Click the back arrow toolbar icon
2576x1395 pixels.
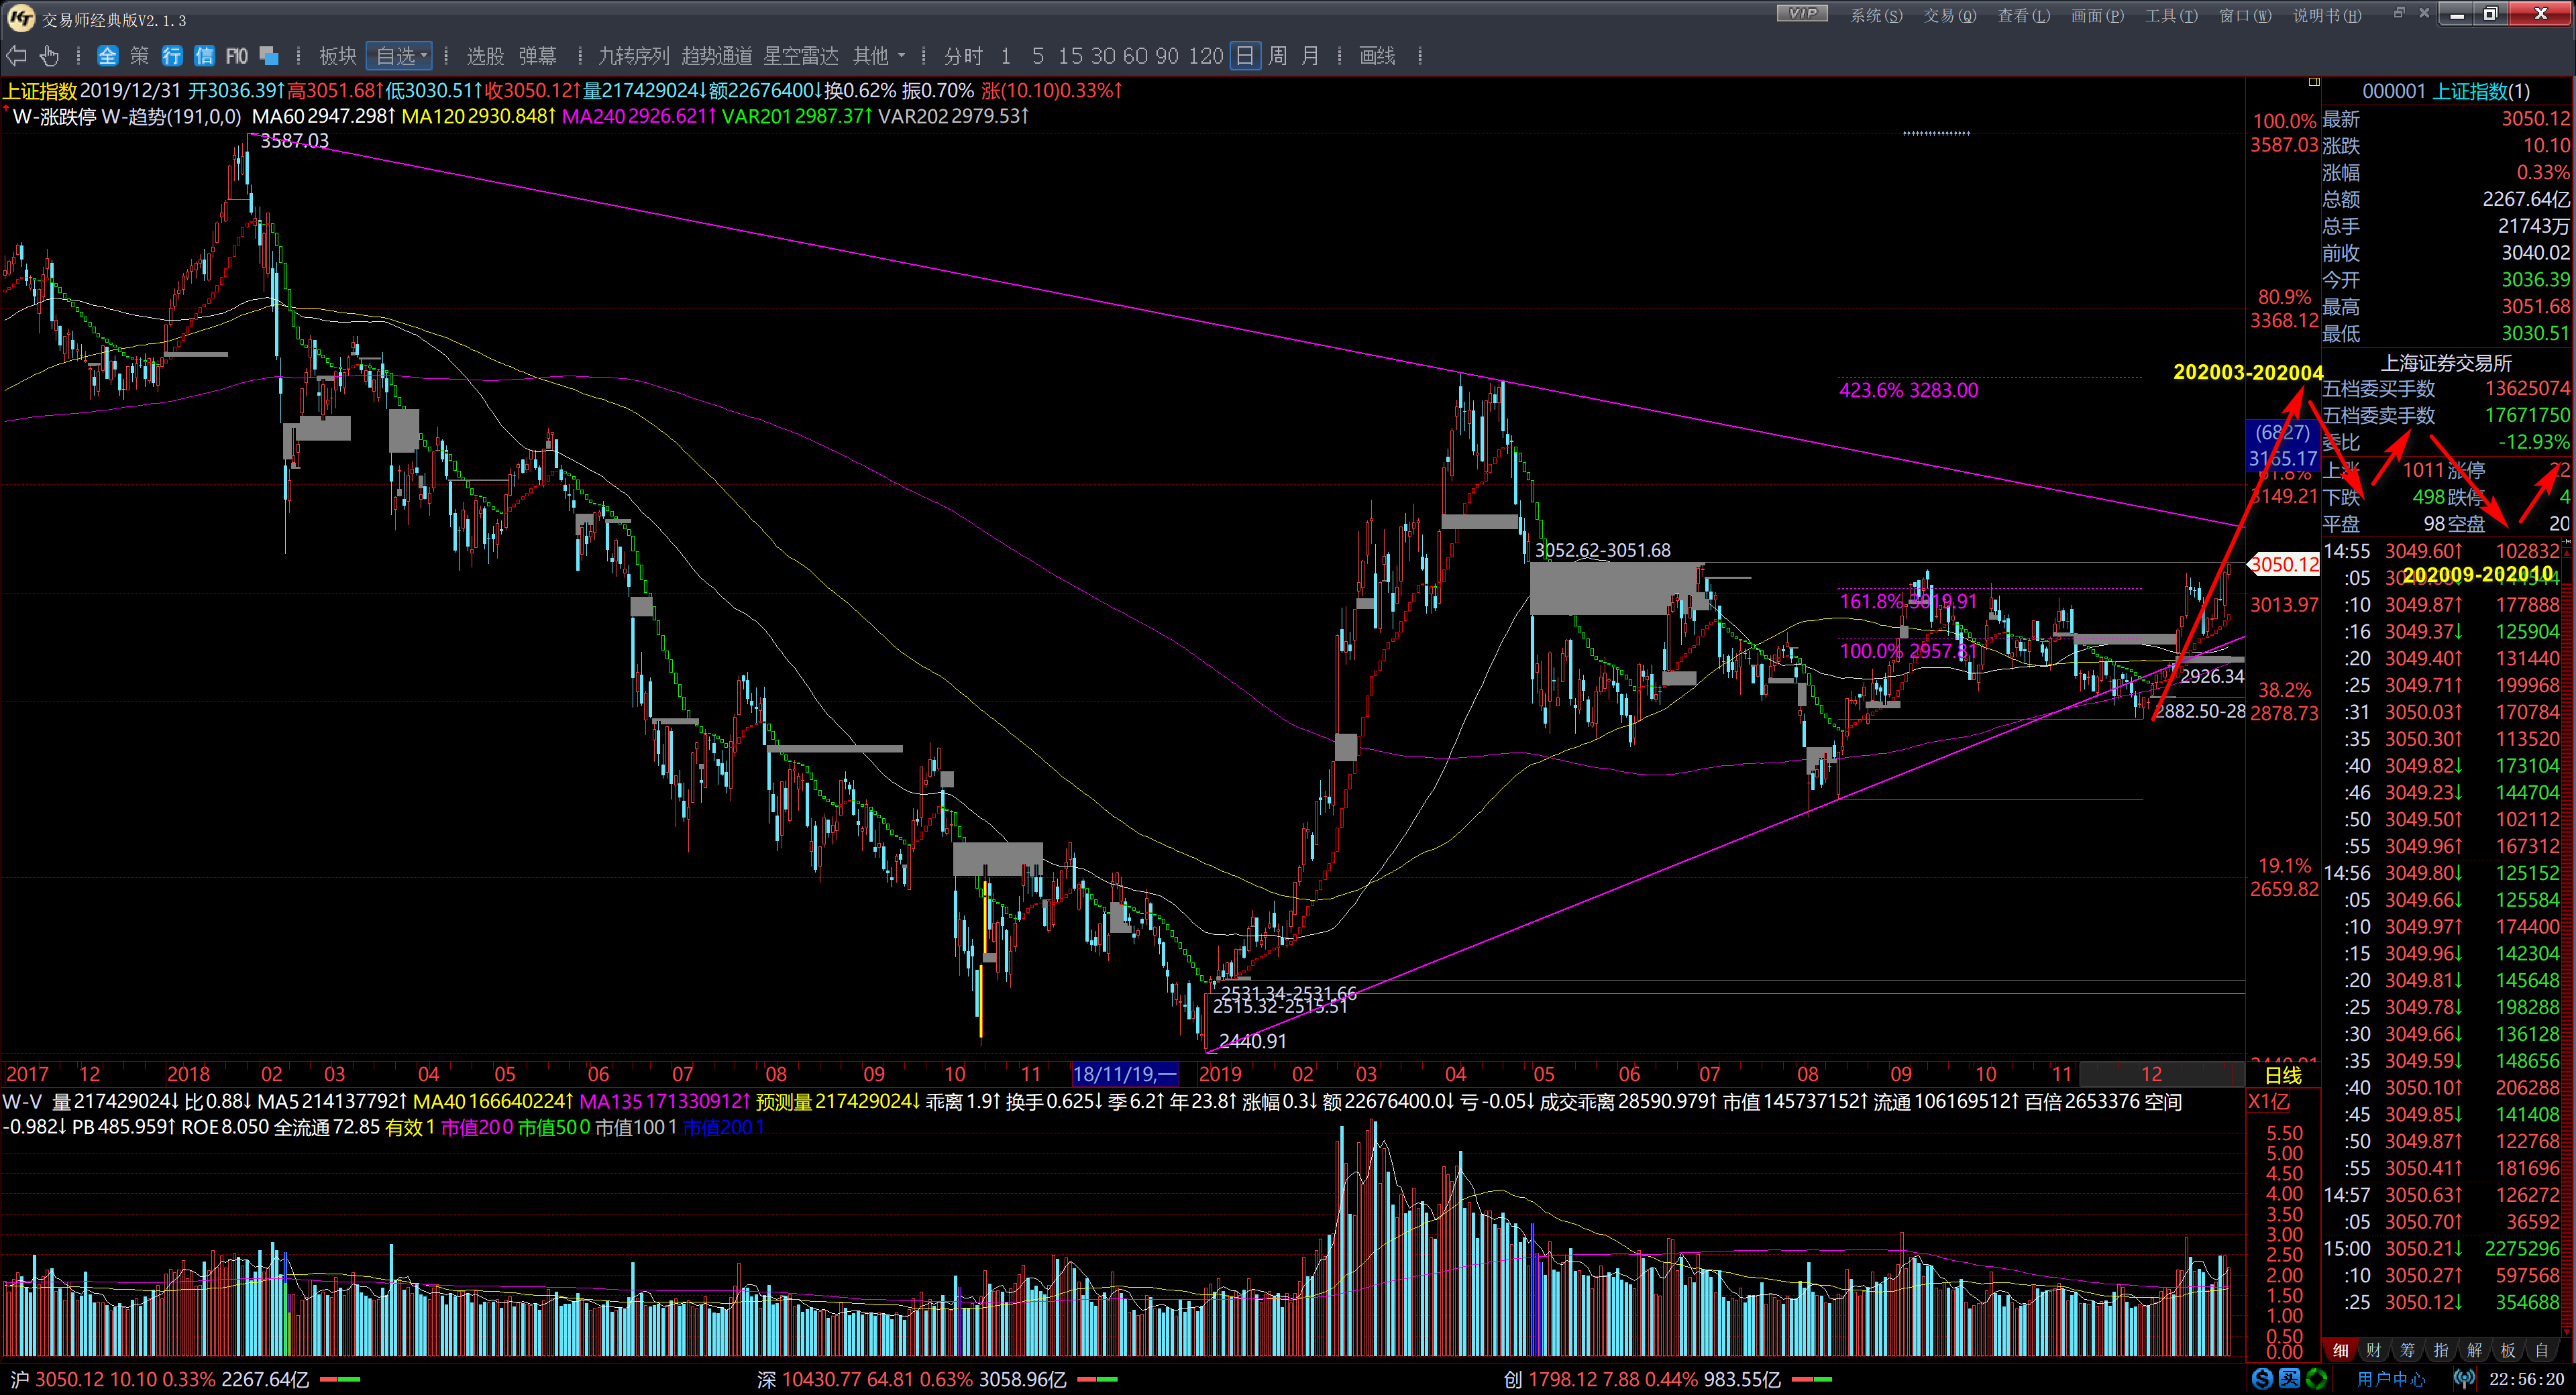[17, 56]
